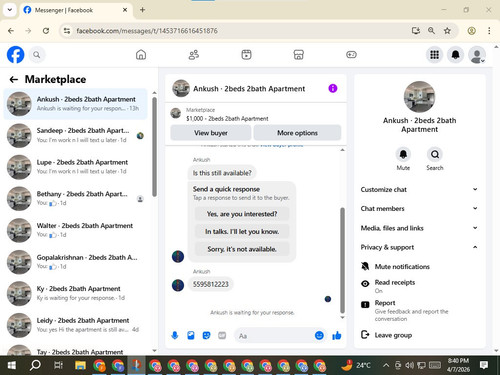Bookmark this page with the star icon
500x375 pixels.
[447, 31]
